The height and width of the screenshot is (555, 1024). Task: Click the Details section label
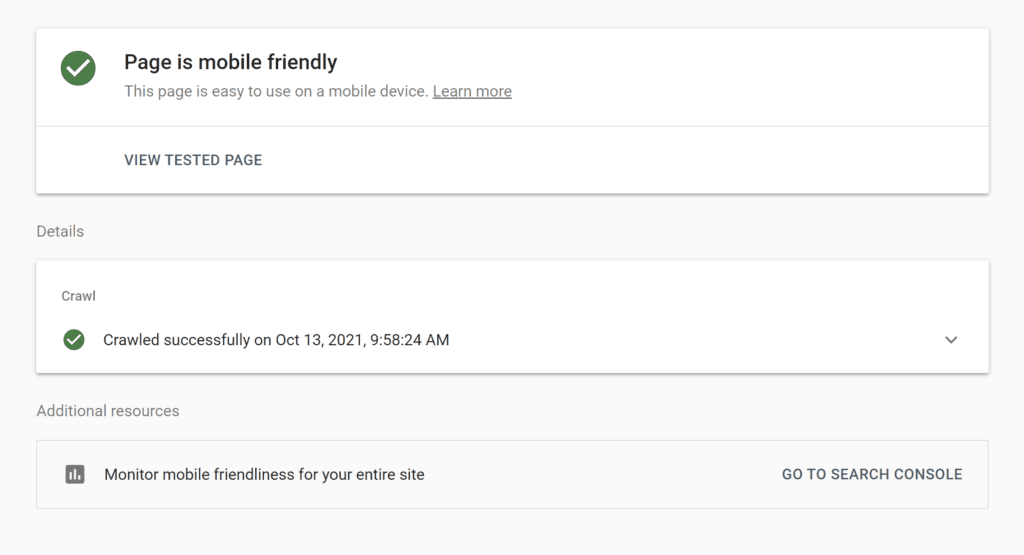tap(60, 231)
